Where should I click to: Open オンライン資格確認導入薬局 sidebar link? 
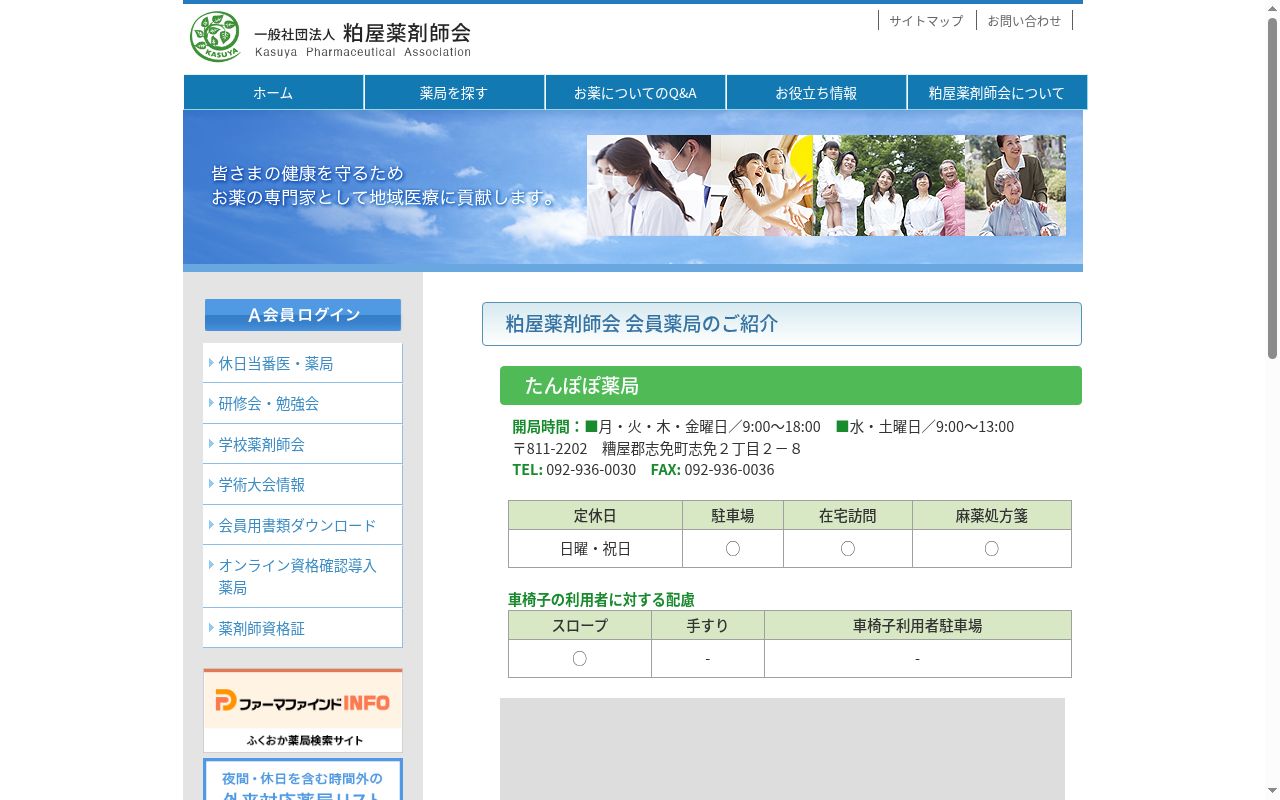coord(303,576)
